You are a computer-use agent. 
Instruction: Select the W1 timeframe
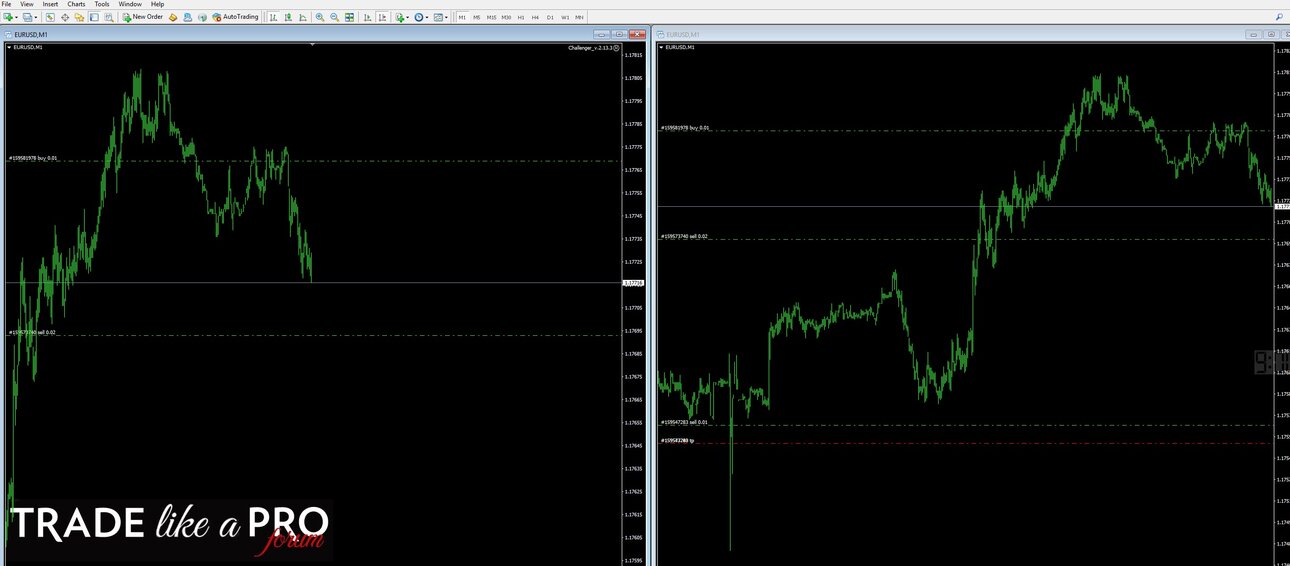pos(565,17)
